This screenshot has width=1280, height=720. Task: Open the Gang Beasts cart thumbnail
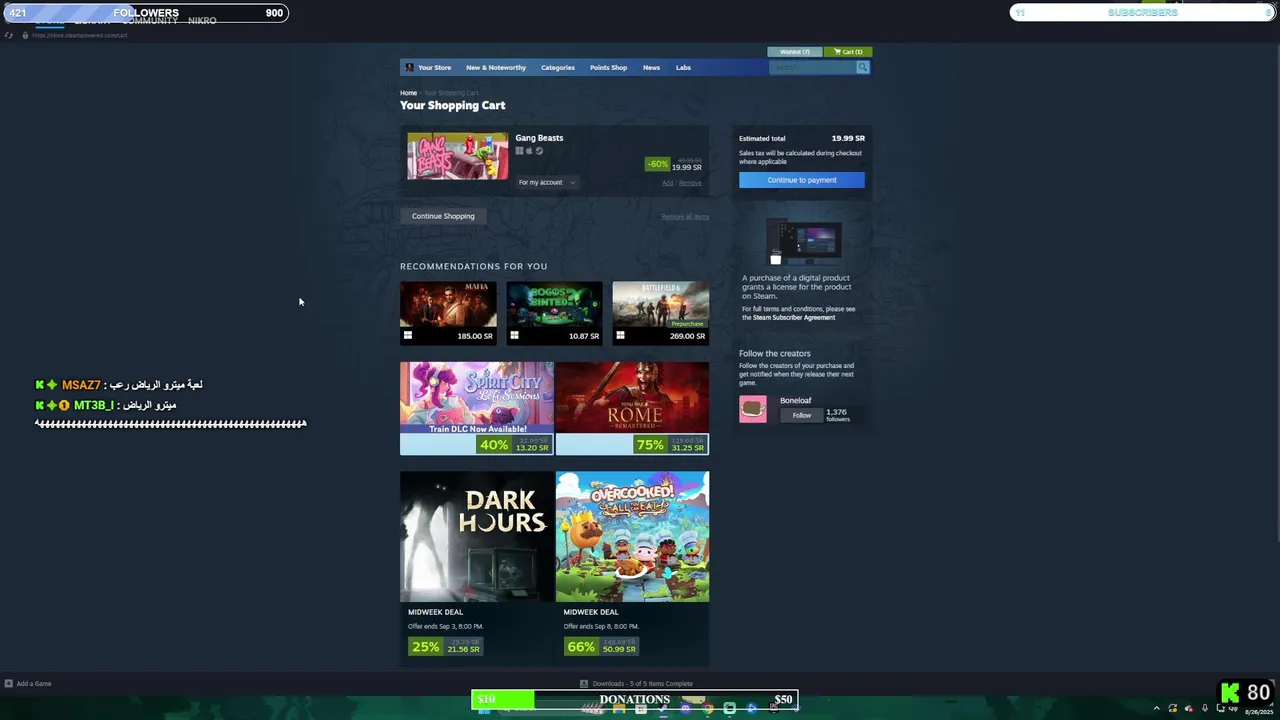click(x=457, y=156)
